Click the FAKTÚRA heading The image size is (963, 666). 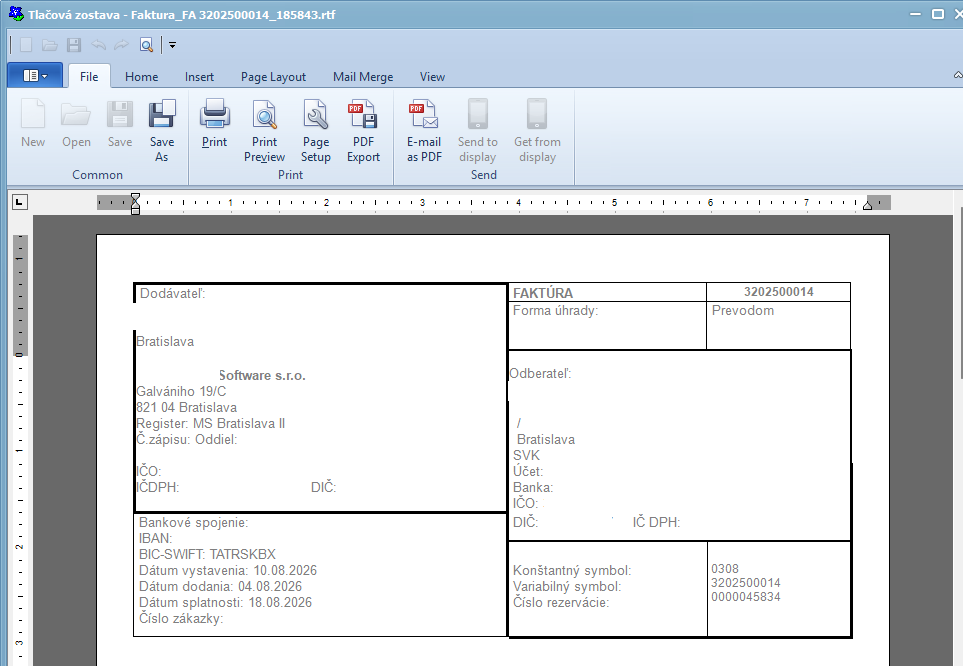[543, 293]
